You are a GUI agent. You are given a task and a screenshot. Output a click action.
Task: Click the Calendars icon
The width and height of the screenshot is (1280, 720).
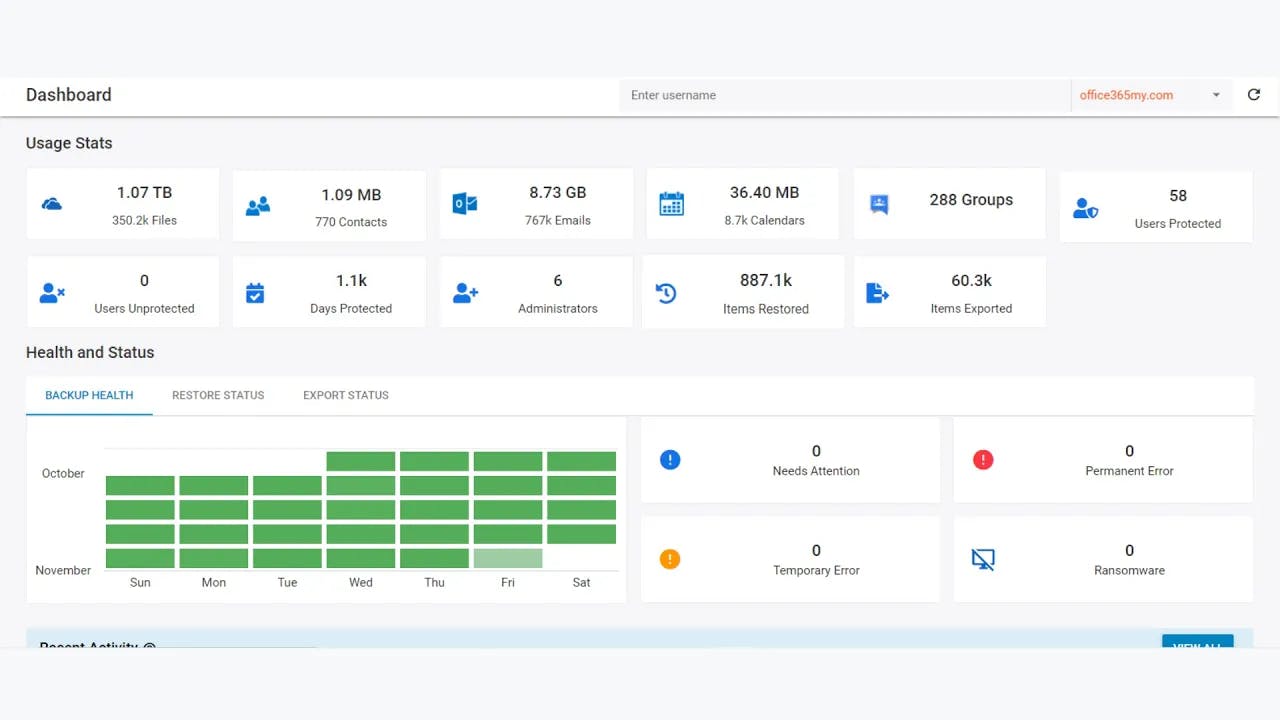pyautogui.click(x=671, y=203)
